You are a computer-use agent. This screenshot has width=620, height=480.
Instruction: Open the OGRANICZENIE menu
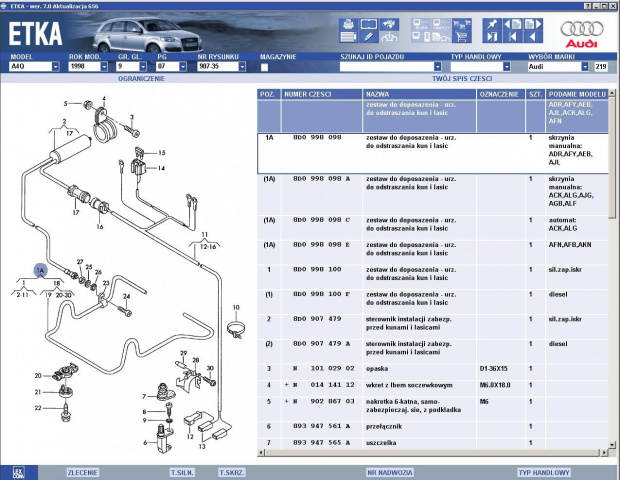click(141, 79)
